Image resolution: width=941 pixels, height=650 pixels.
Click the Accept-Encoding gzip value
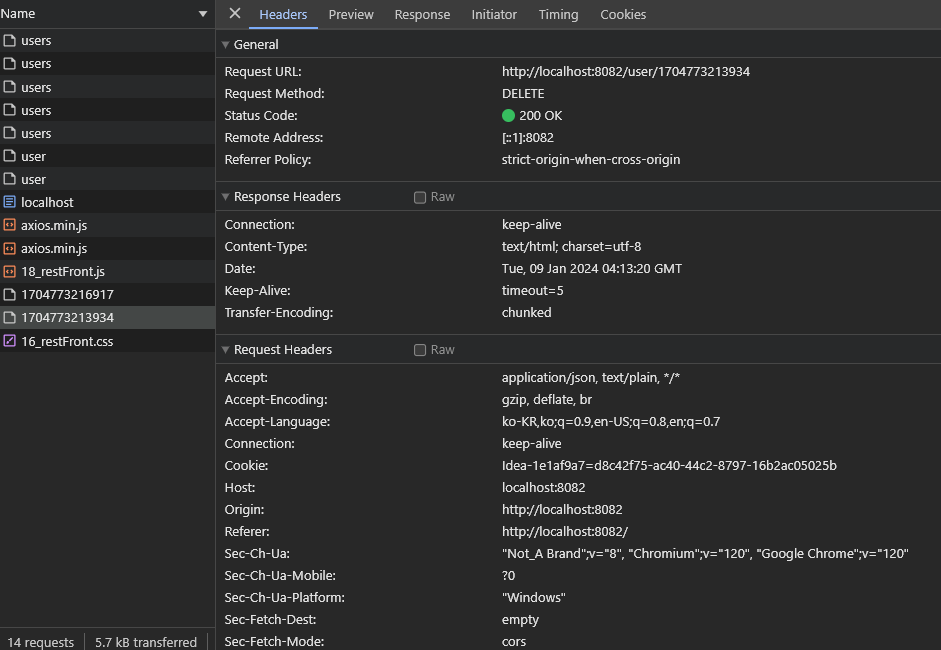pos(547,400)
